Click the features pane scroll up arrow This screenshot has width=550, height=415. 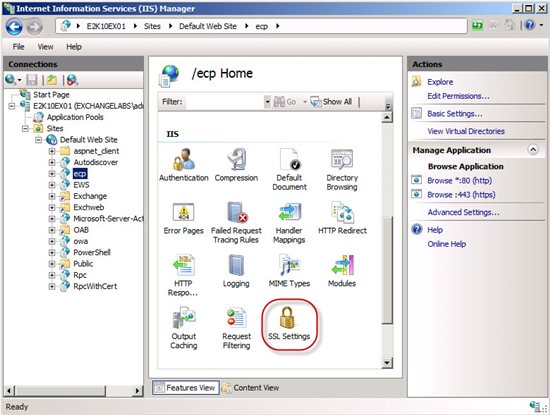coord(387,117)
